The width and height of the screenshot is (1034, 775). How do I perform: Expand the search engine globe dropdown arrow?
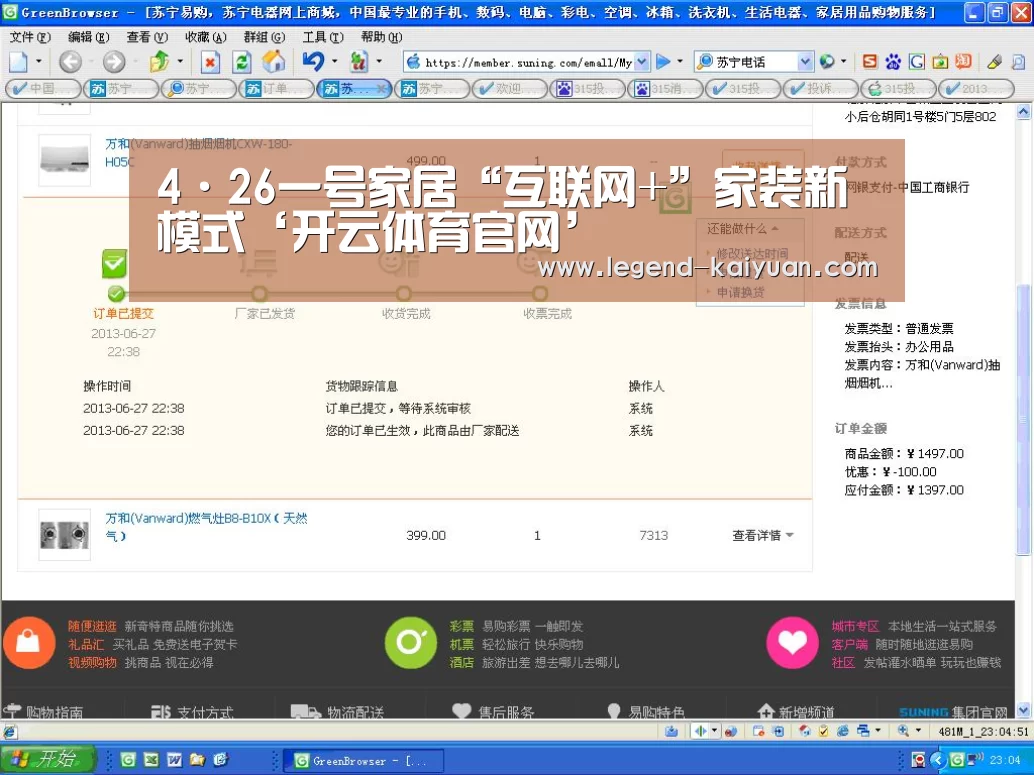843,62
